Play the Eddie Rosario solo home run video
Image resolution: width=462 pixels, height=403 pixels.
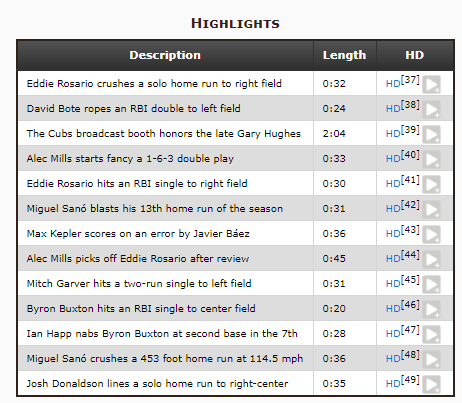coord(431,84)
